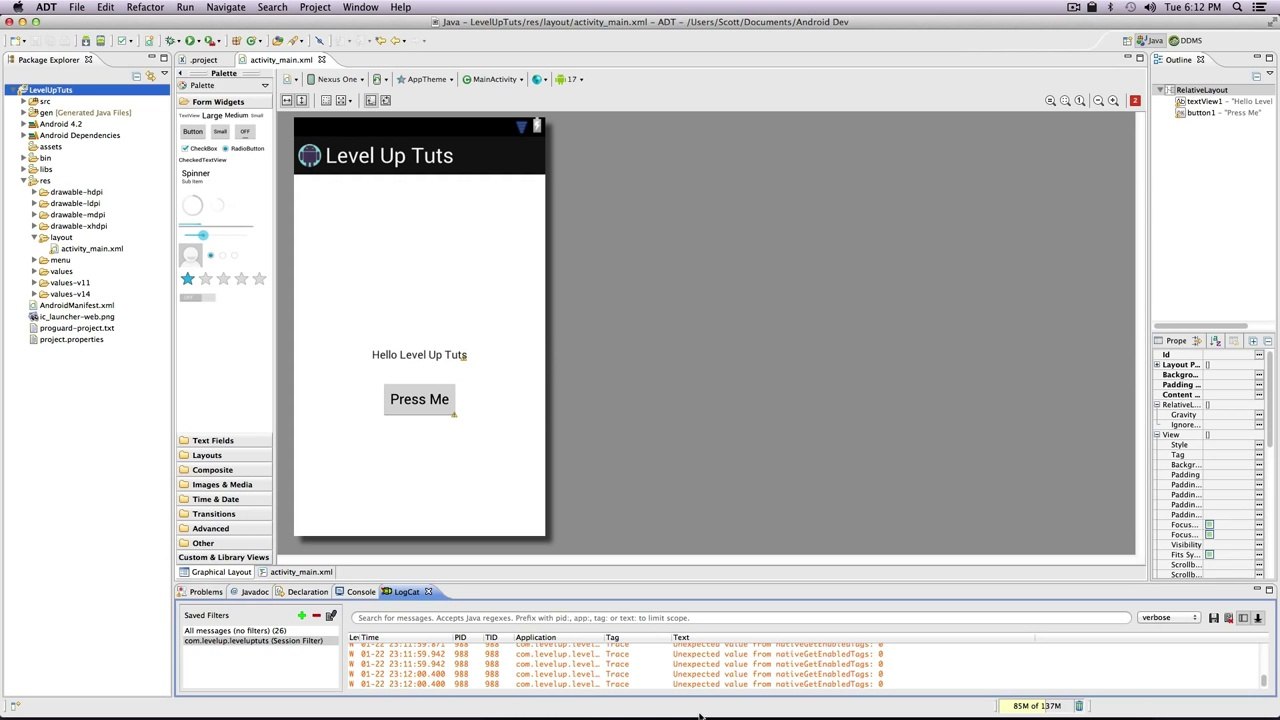Collapse all in Package Explorer toolbar
Screen dimensions: 1280x720
coord(137,76)
